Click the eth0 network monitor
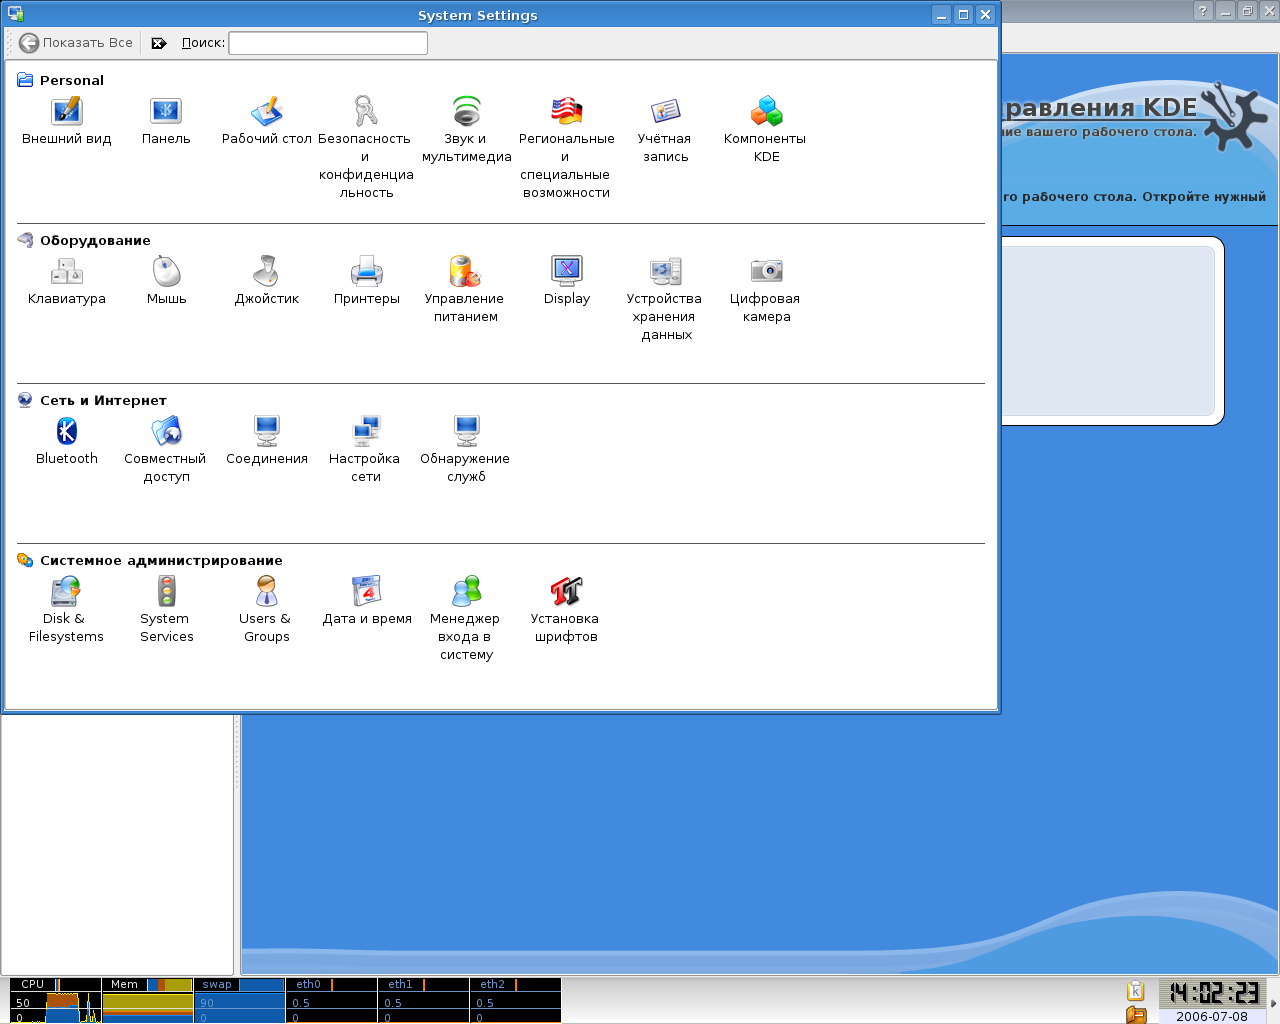This screenshot has height=1024, width=1280. pos(331,1000)
